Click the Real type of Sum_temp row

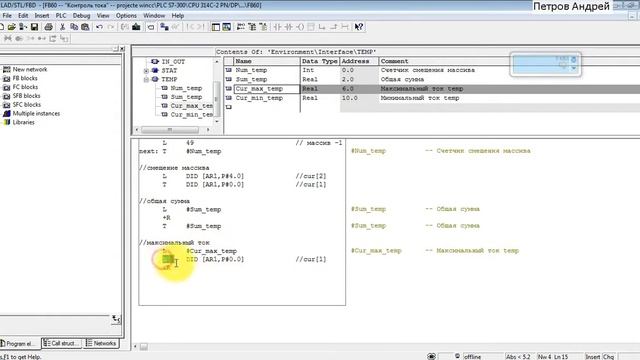[x=320, y=80]
